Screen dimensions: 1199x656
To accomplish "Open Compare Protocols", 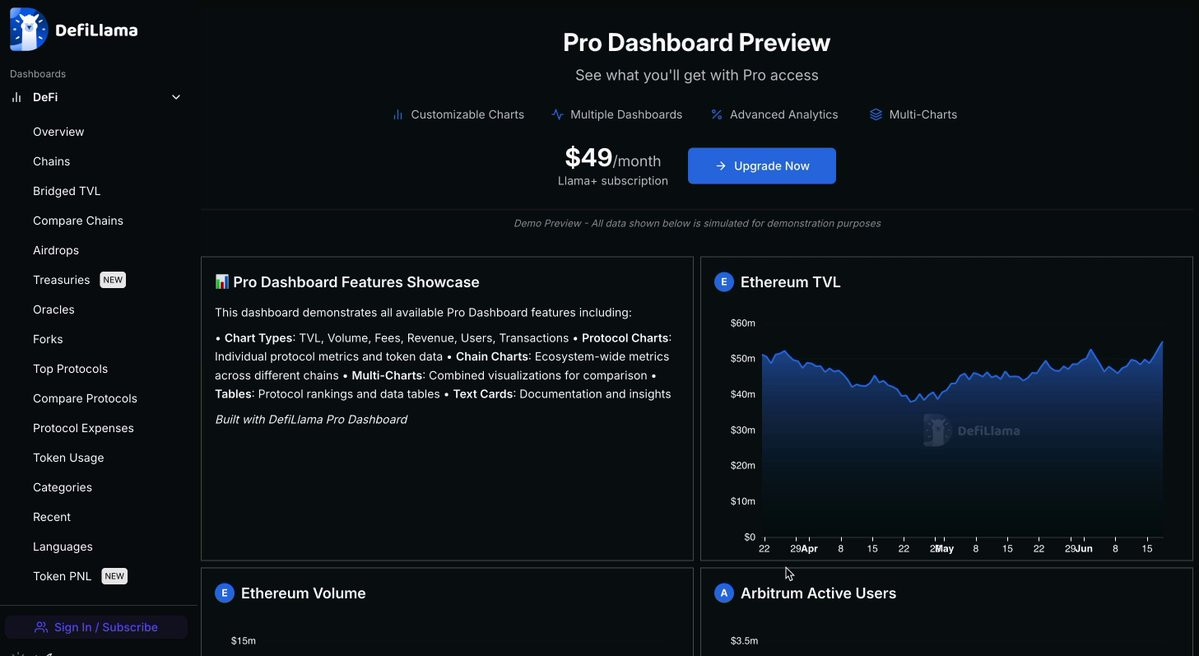I will [85, 398].
